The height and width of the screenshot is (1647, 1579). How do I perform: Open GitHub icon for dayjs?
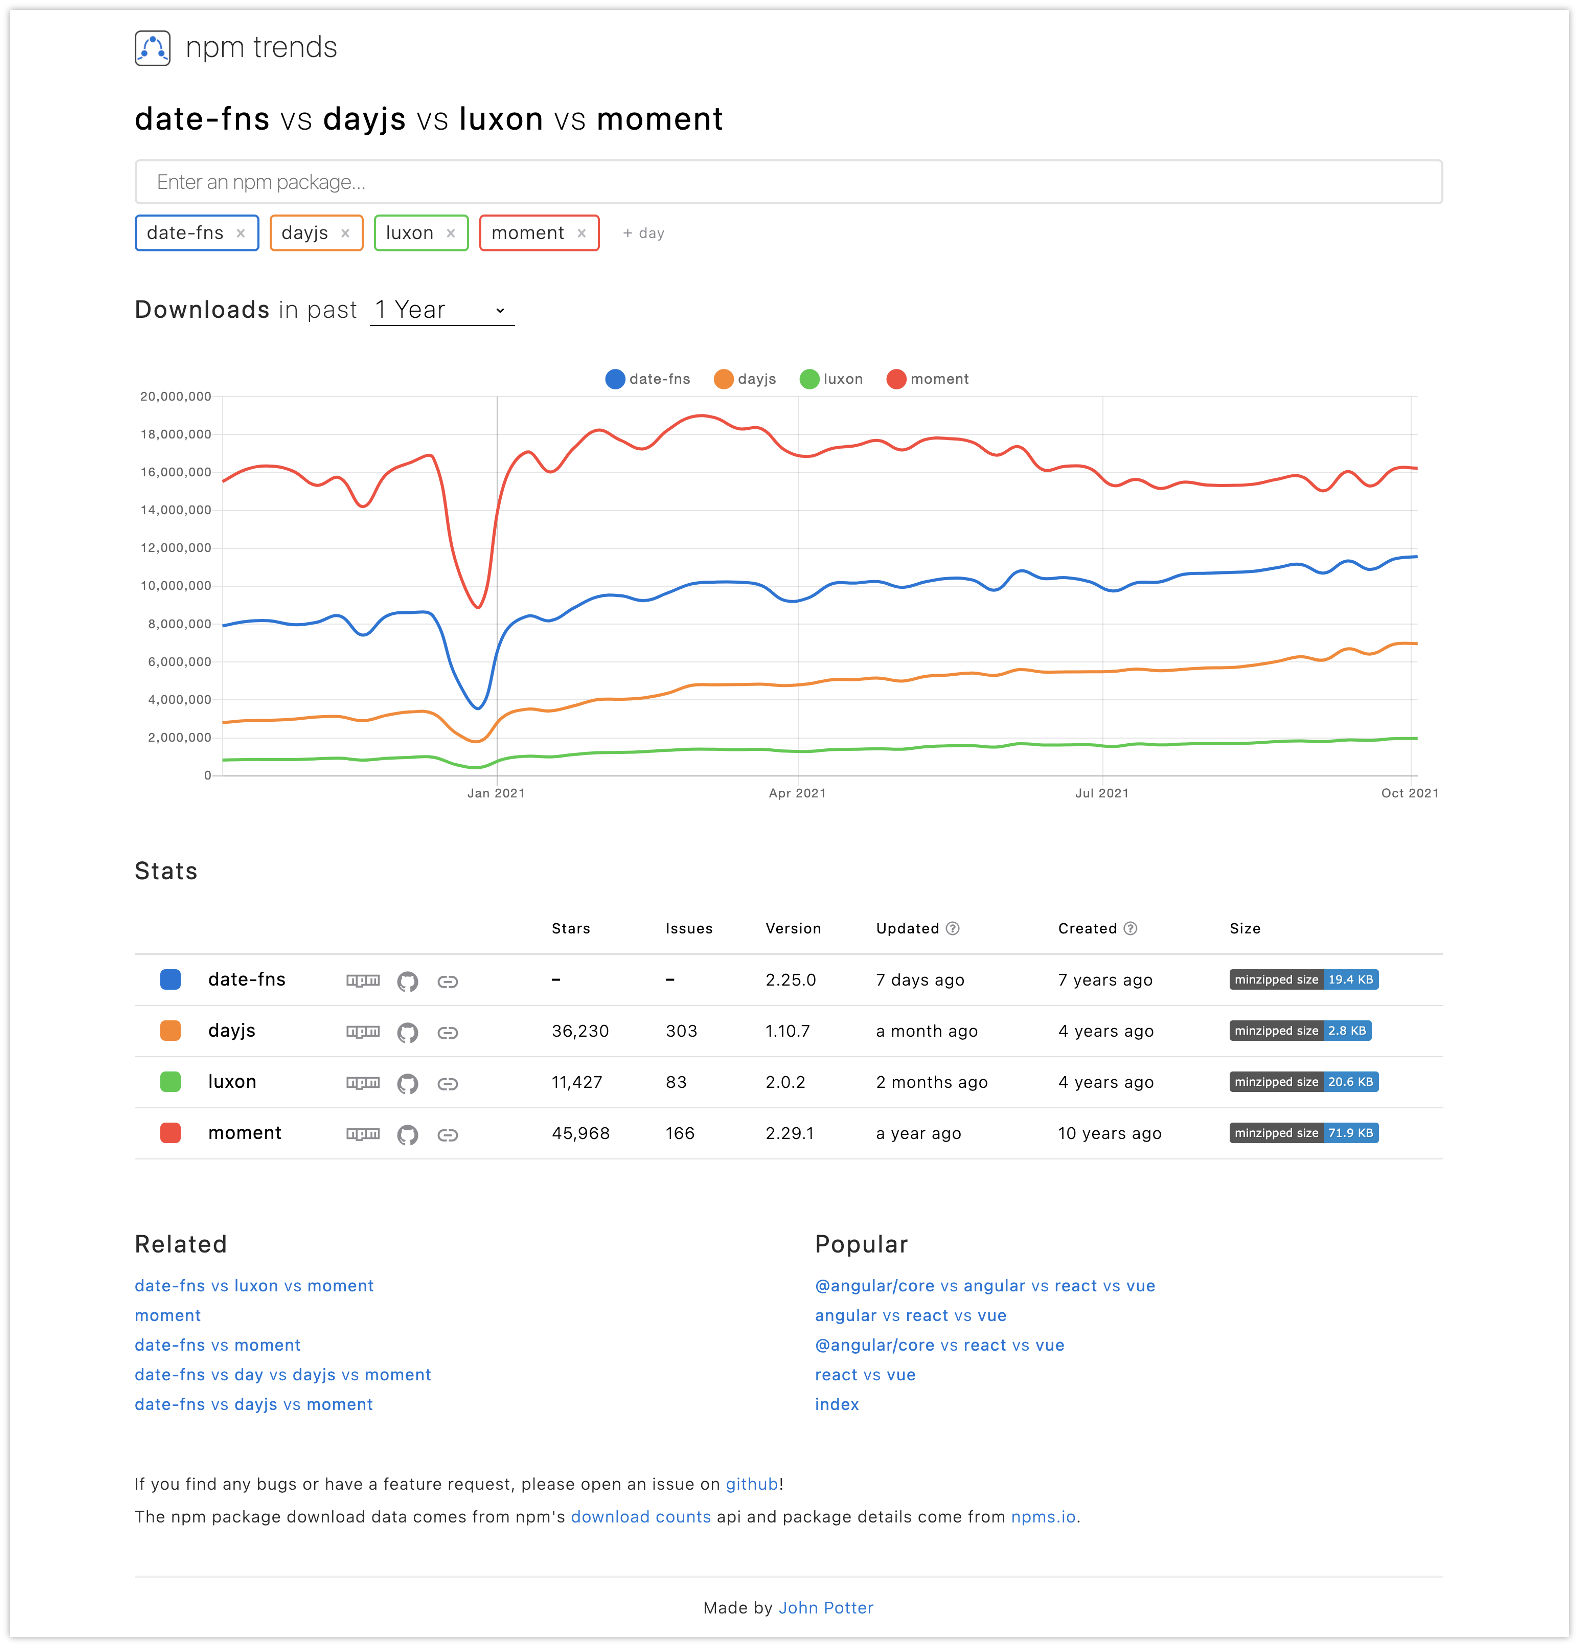(407, 1032)
